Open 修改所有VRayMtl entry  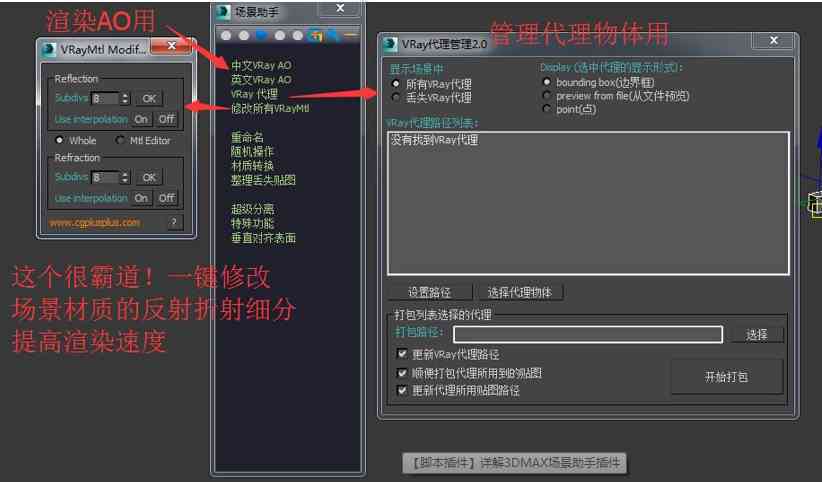coord(270,109)
